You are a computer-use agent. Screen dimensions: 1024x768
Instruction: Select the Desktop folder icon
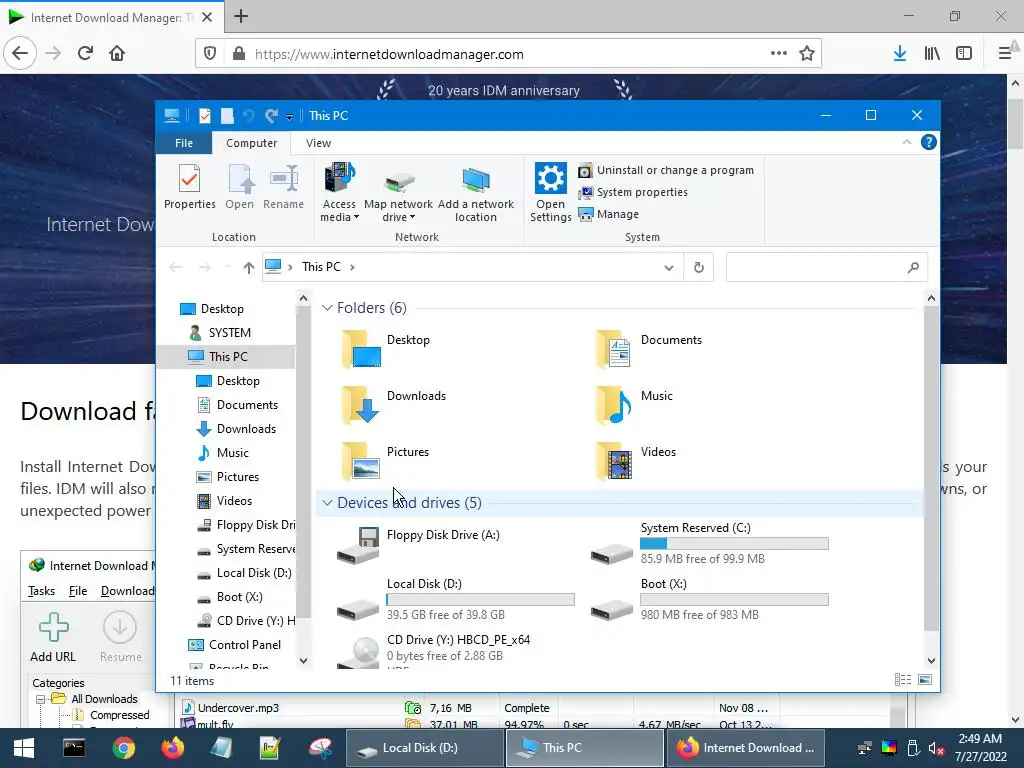tap(361, 349)
